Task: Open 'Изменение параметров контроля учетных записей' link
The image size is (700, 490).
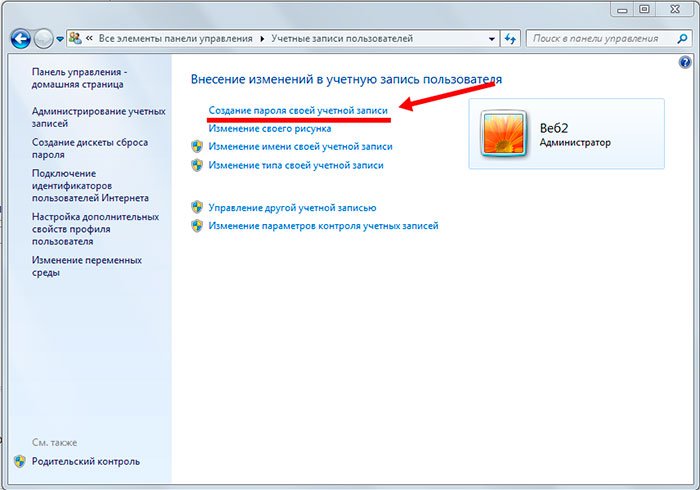Action: click(323, 226)
